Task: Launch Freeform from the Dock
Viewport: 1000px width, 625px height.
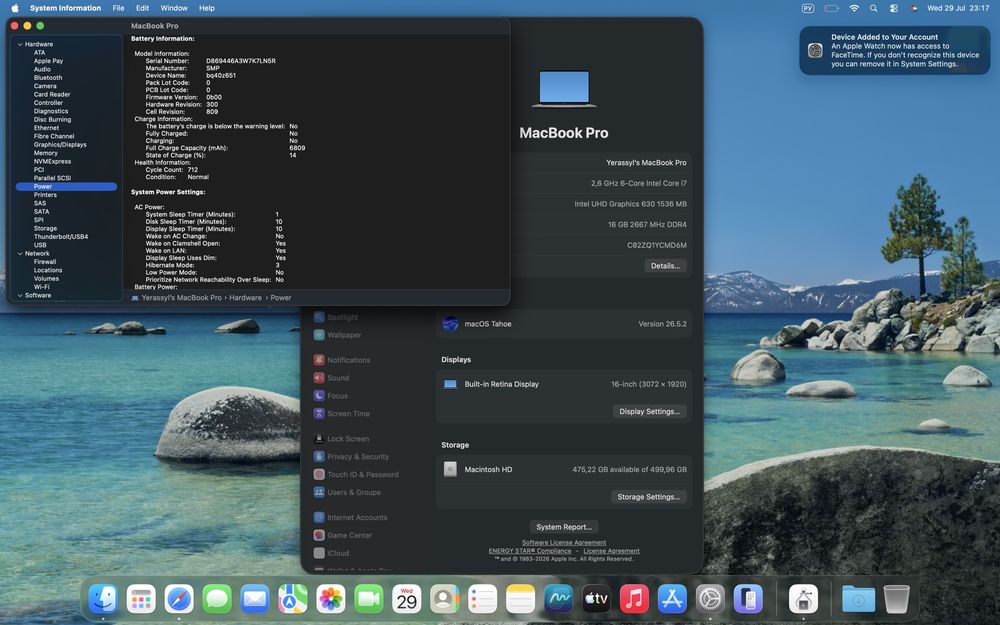Action: (x=559, y=599)
